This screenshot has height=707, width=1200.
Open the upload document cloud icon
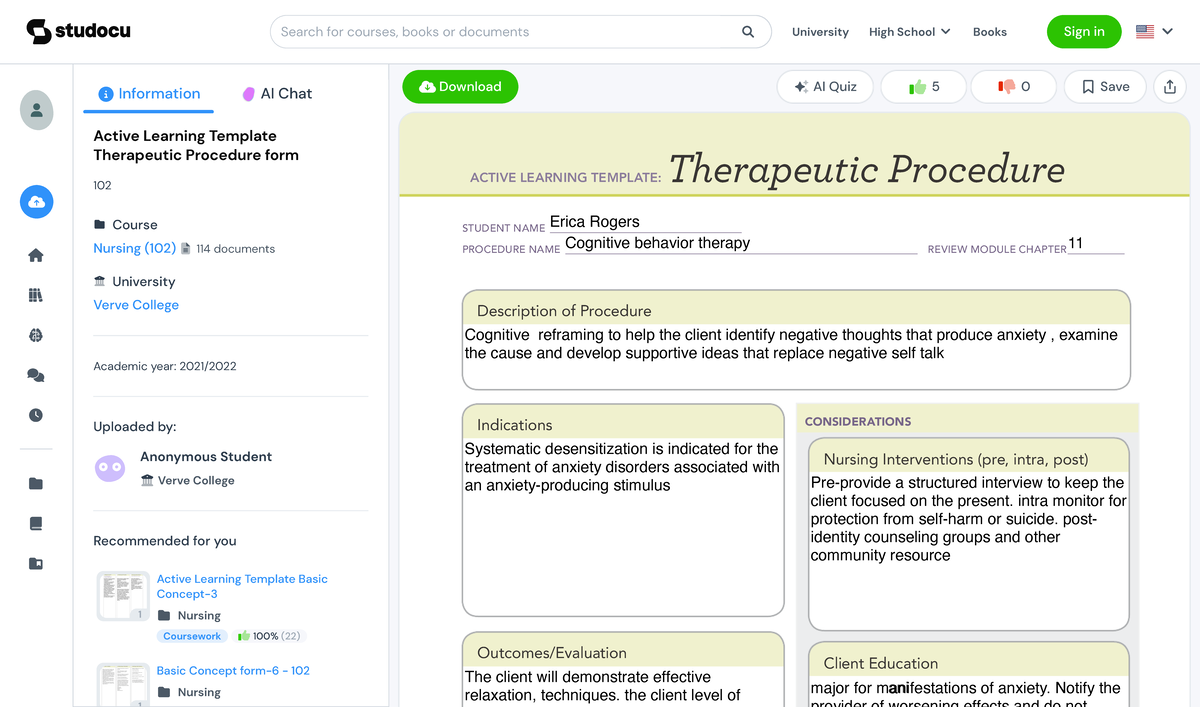(36, 201)
